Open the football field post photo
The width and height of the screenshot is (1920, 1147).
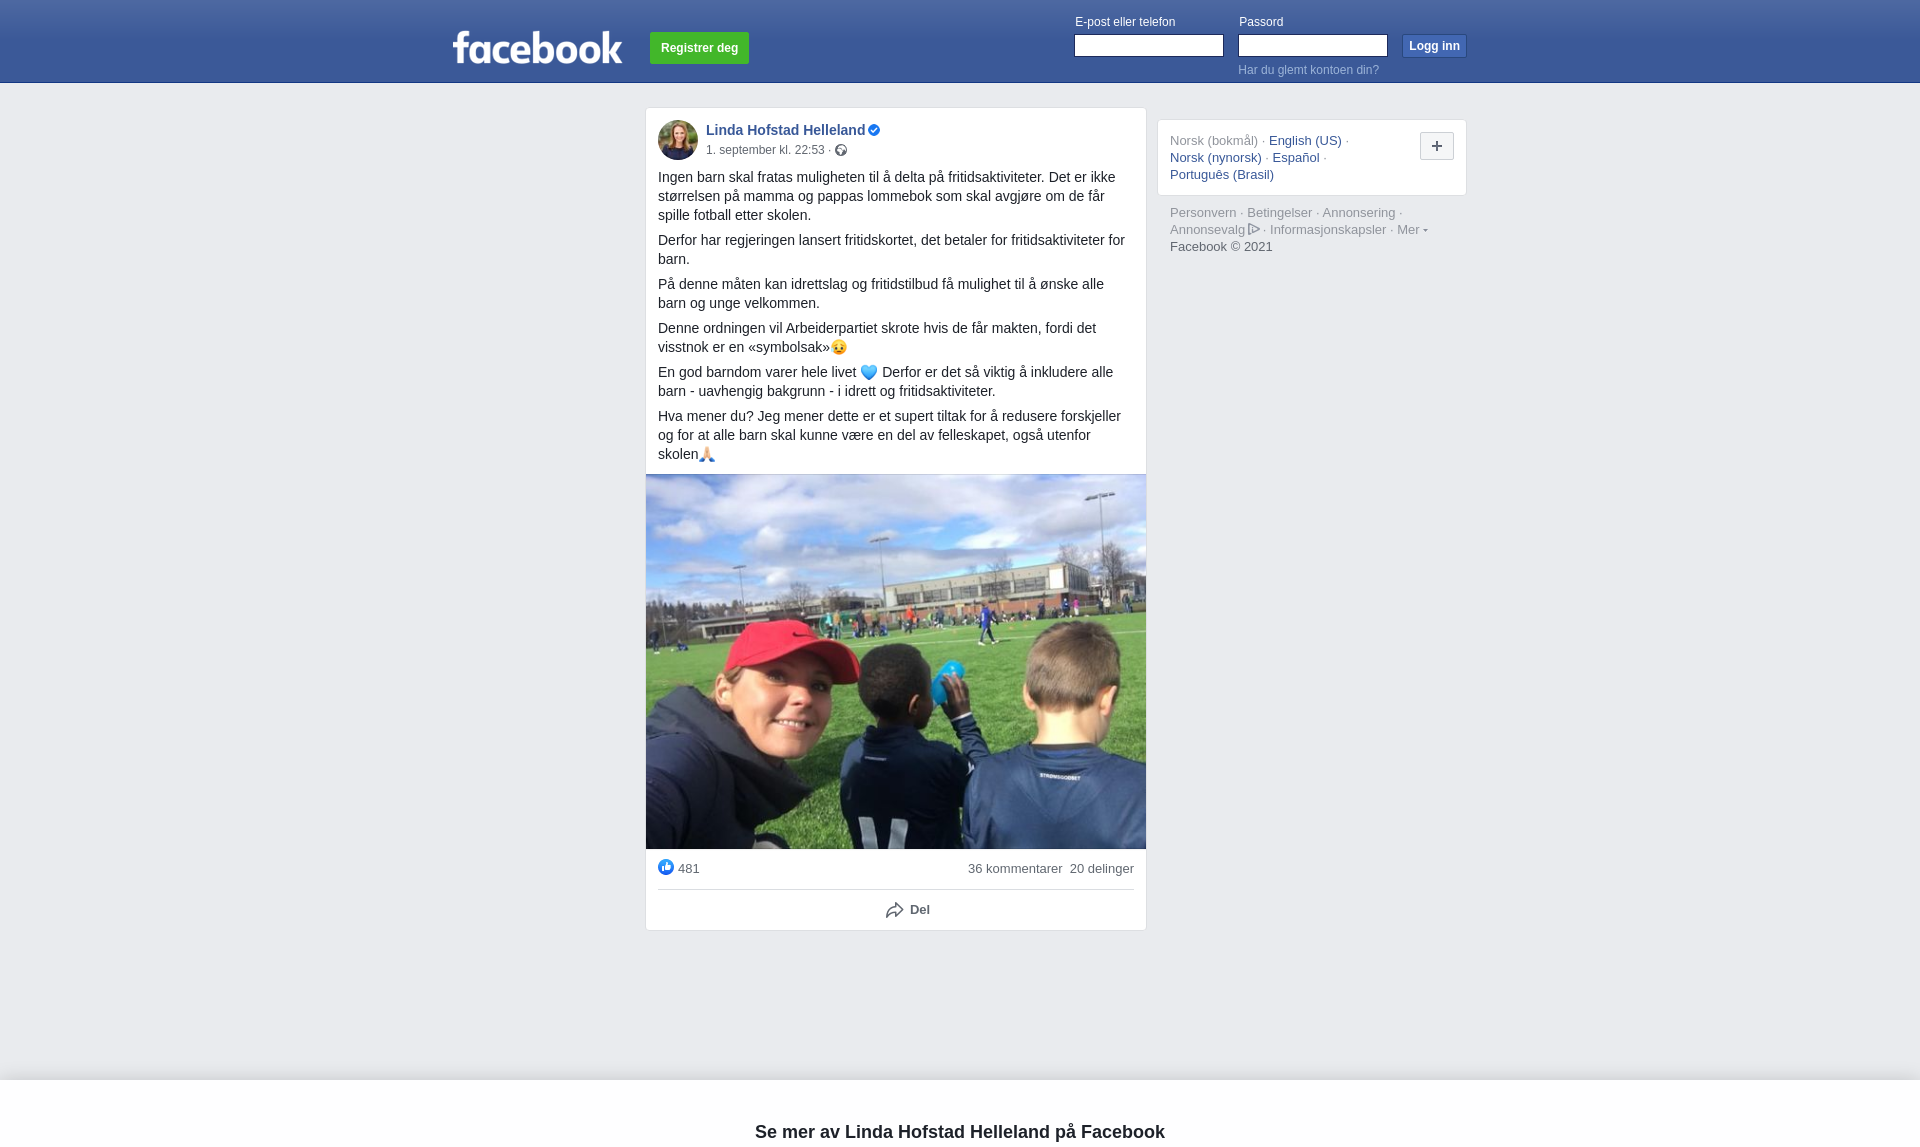point(896,661)
